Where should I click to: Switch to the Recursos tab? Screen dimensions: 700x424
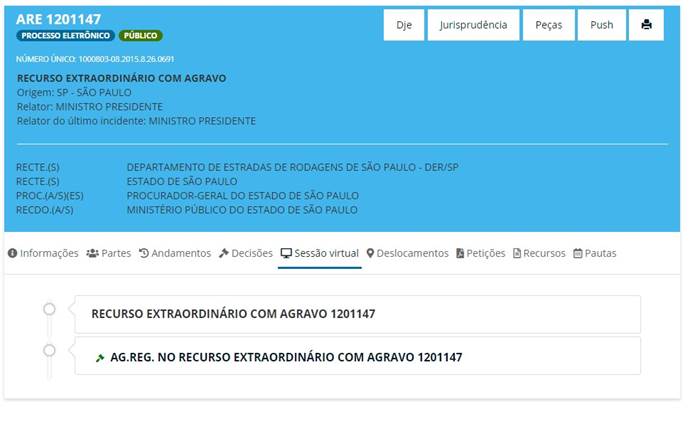[539, 254]
